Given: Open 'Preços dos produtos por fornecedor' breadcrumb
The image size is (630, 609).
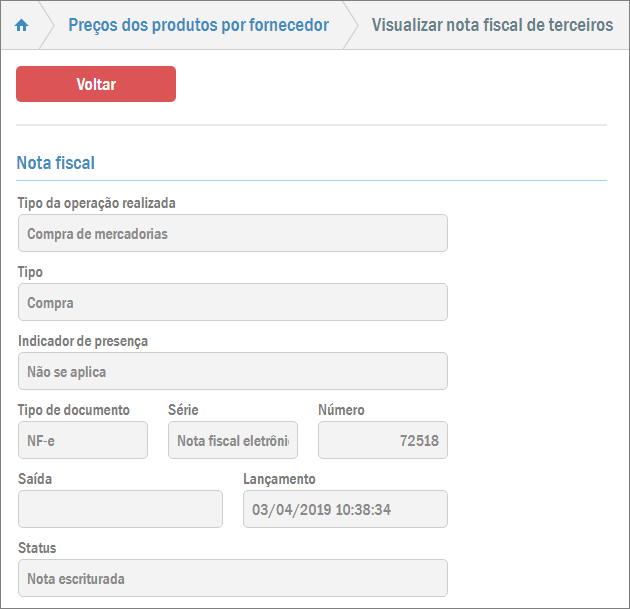Looking at the screenshot, I should click(198, 25).
